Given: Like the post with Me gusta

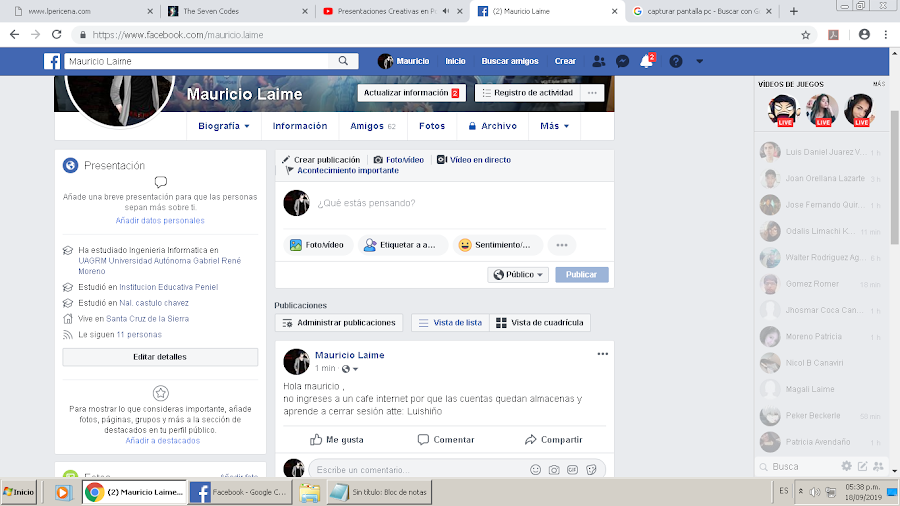Looking at the screenshot, I should (337, 440).
